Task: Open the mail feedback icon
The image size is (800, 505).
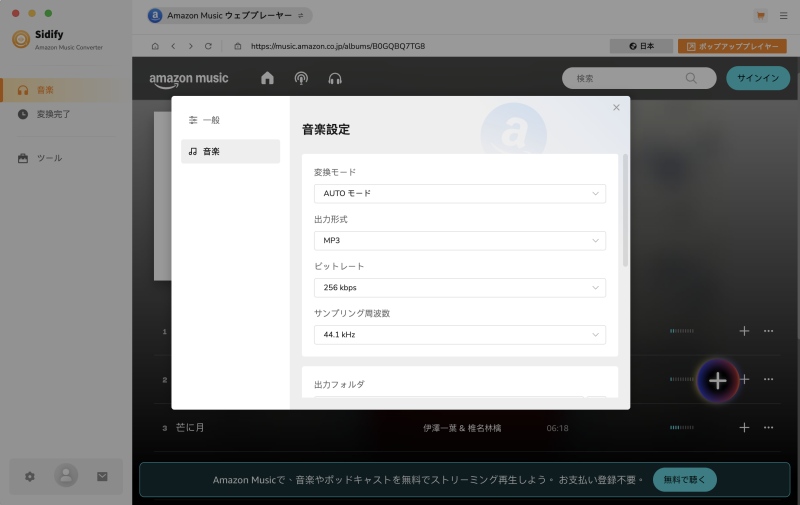Action: 102,476
